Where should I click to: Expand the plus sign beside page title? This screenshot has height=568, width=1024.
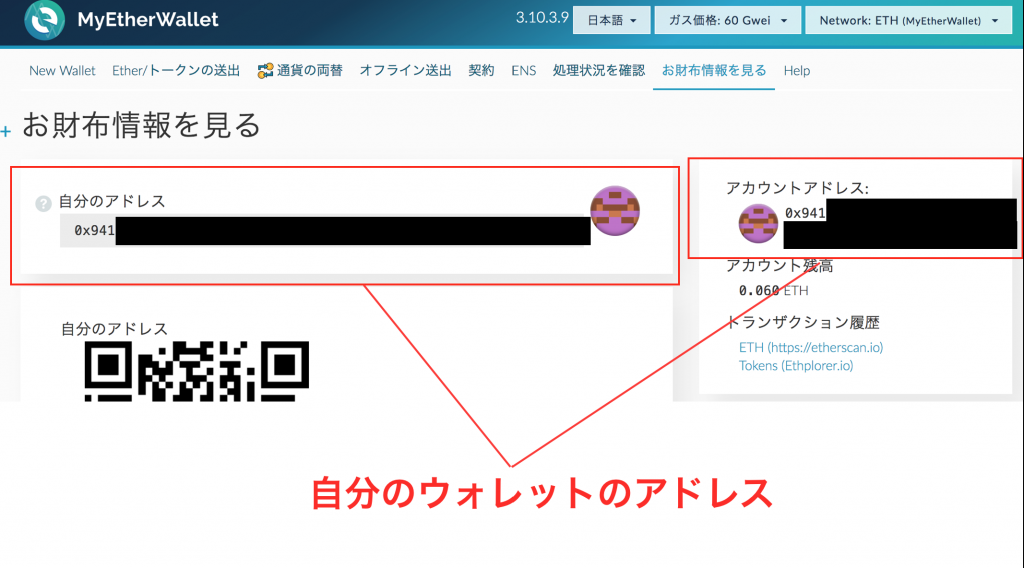[x=6, y=131]
